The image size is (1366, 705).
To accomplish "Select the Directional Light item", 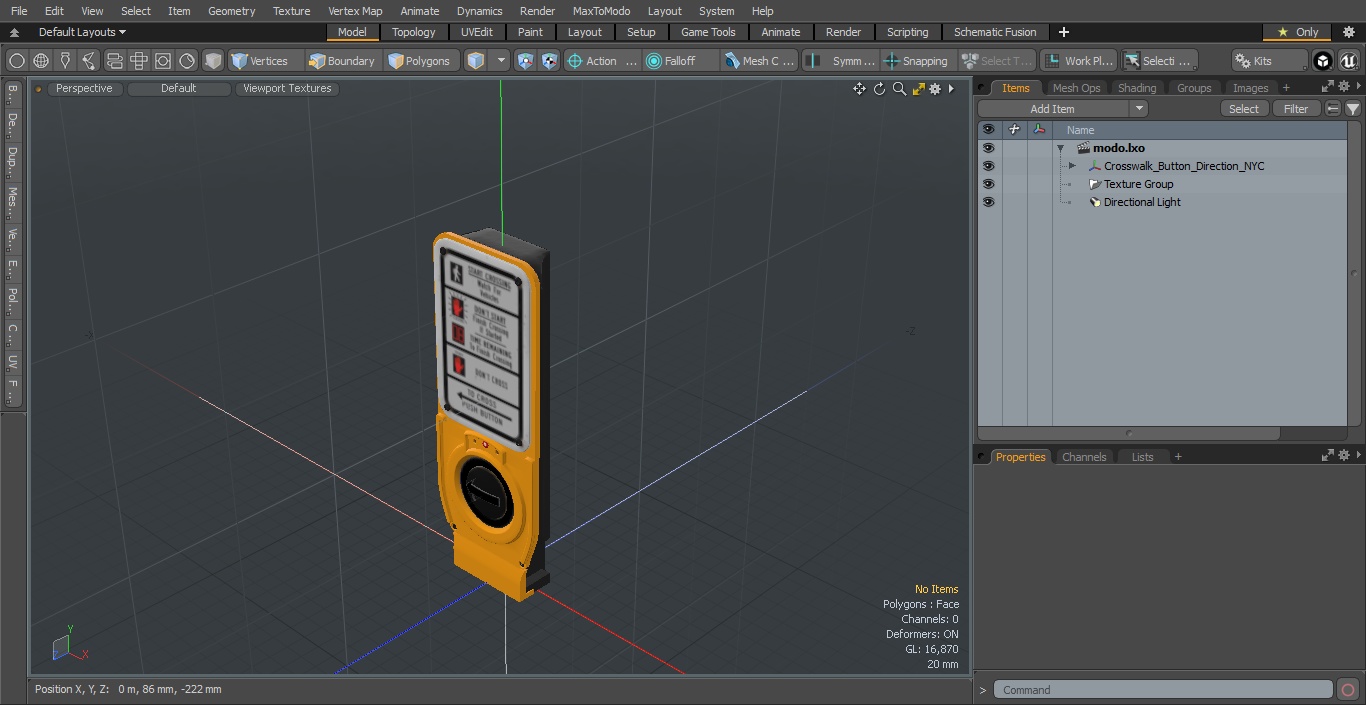I will pos(1142,202).
